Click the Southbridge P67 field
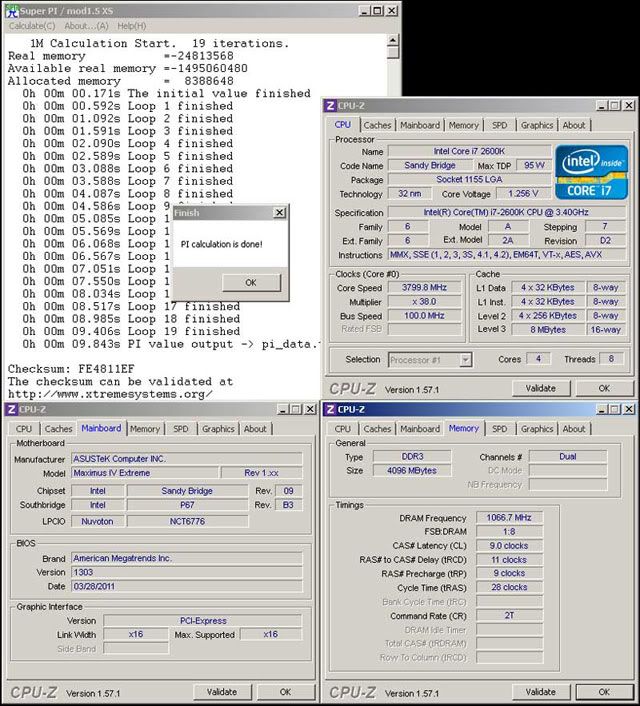 pyautogui.click(x=187, y=505)
